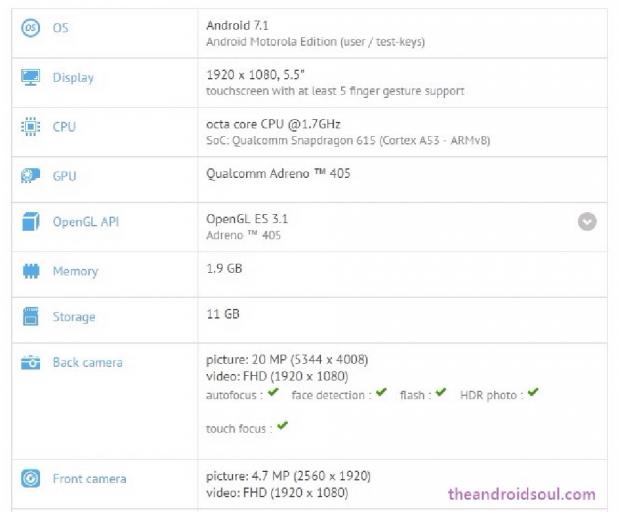The image size is (620, 512).
Task: Expand the OpenGL API details chevron
Action: pos(587,222)
